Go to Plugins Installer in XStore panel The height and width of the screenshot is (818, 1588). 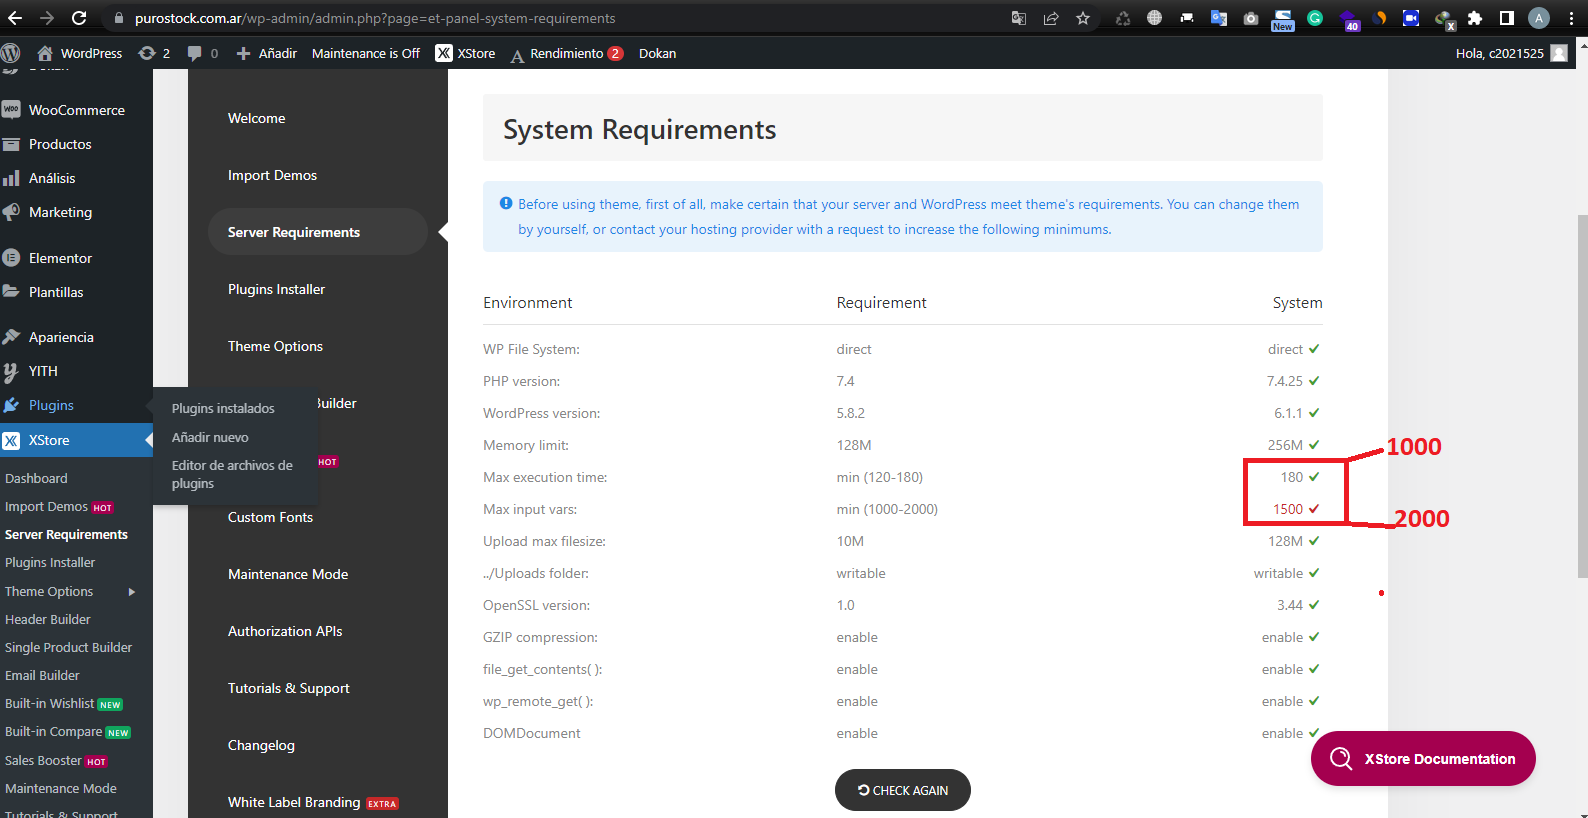277,289
